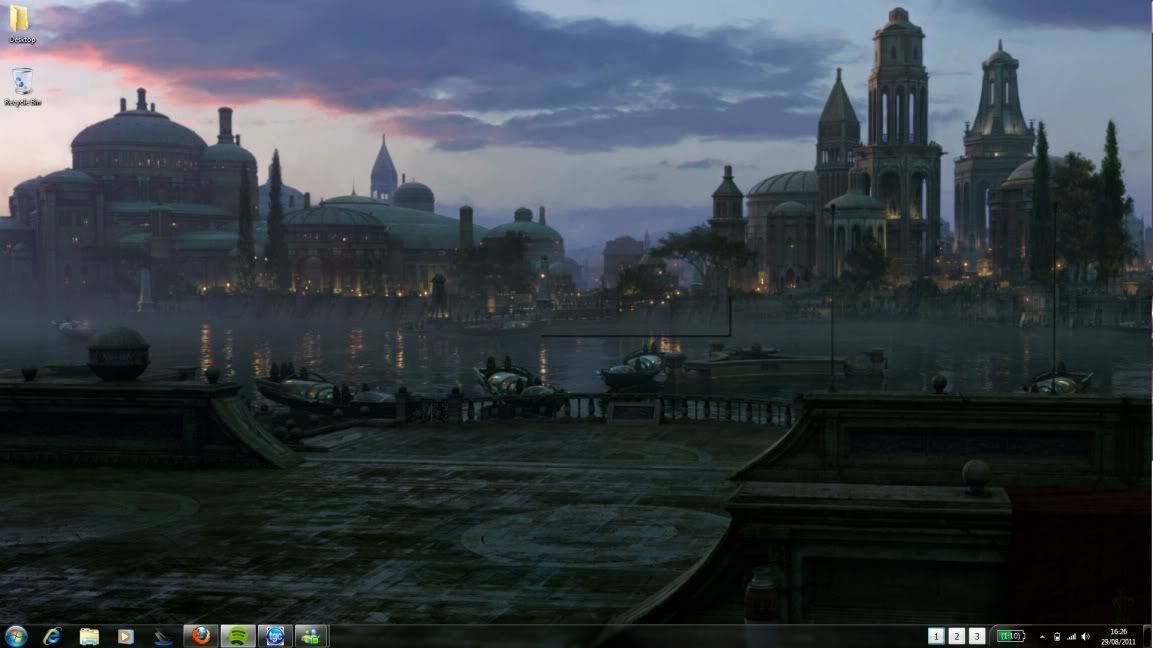
Task: Open the clock showing 16:26
Action: pos(1118,637)
